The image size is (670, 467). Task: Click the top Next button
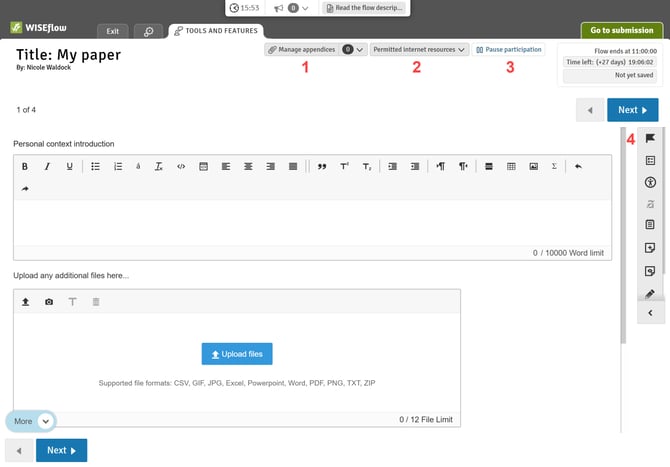point(632,110)
